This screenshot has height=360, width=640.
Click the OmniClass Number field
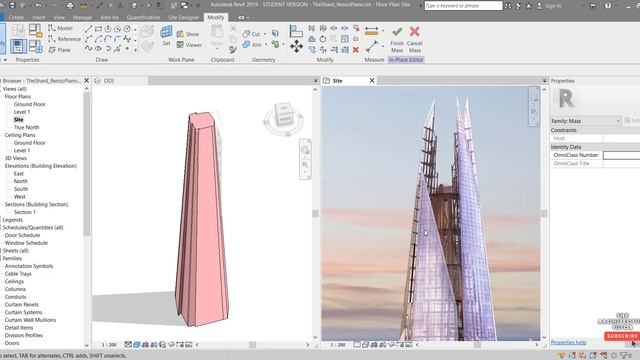point(621,155)
